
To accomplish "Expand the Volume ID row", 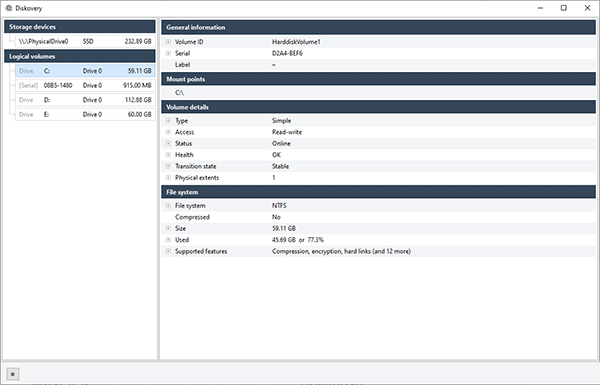I will (168, 42).
